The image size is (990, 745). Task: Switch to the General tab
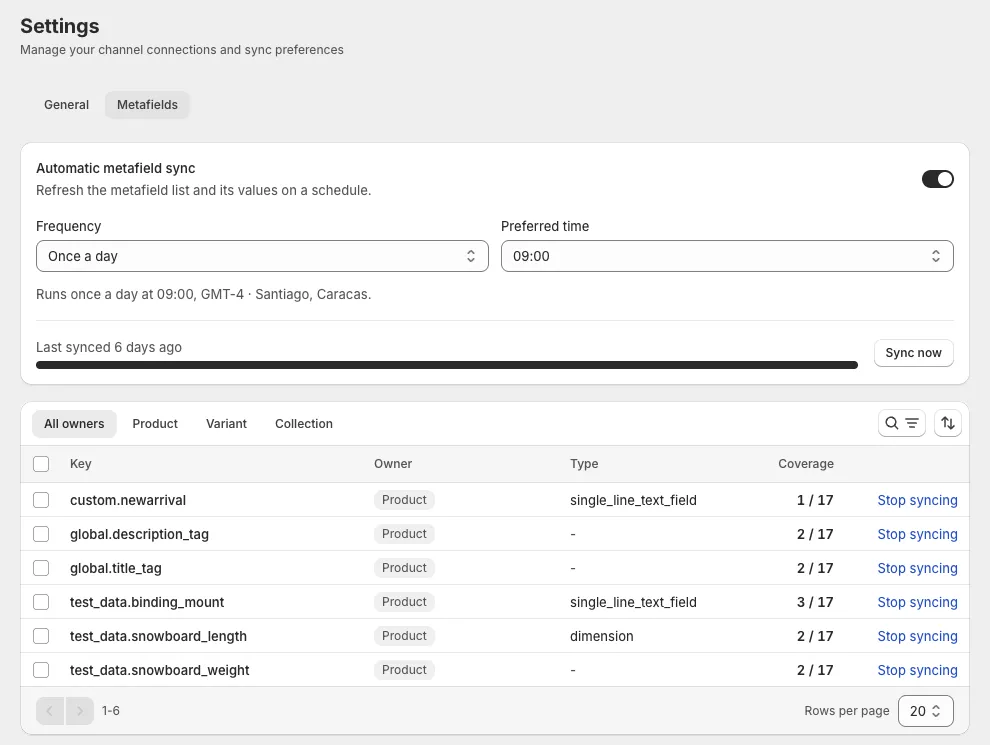pos(66,105)
